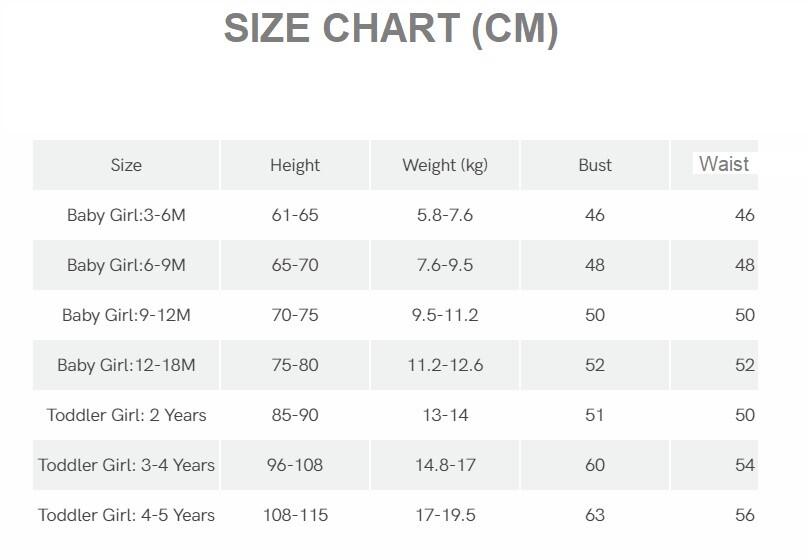Select the Baby Girl:3-6M row label
This screenshot has height=558, width=807.
126,215
